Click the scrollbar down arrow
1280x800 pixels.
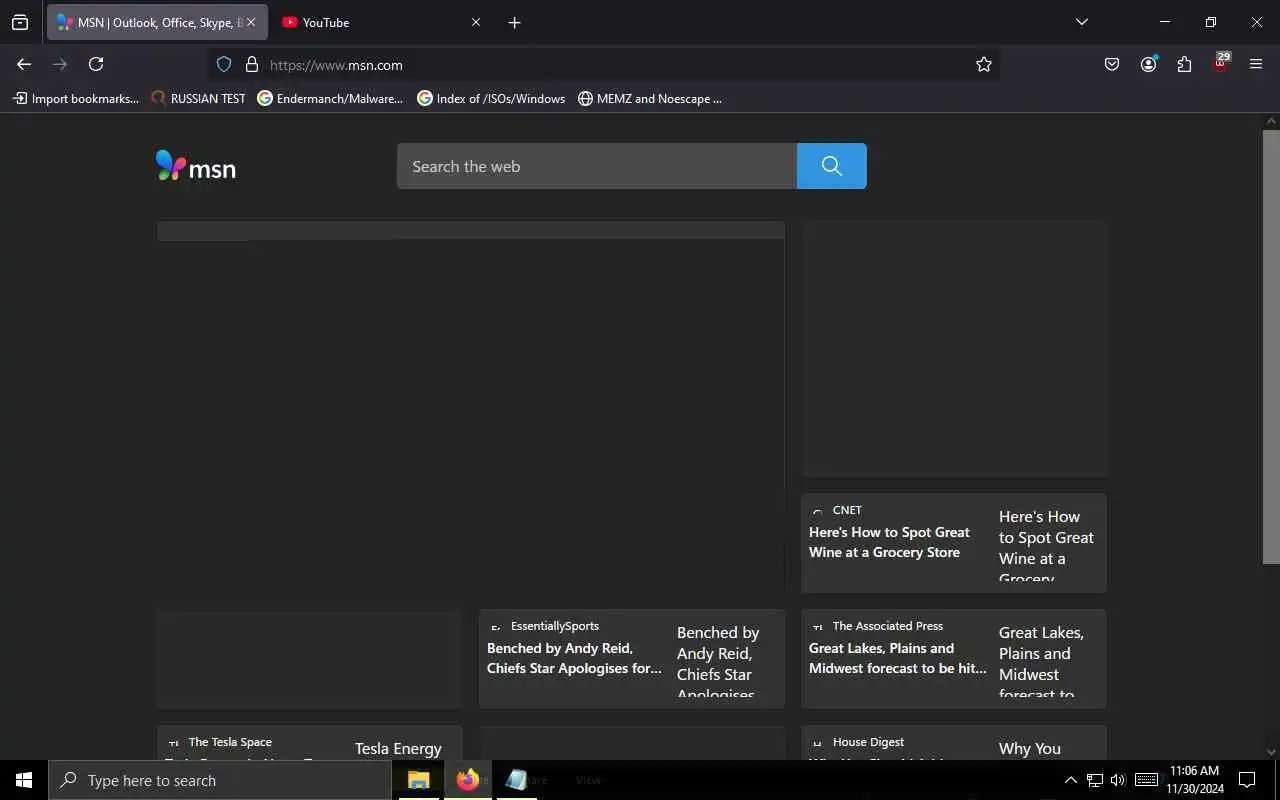pos(1271,751)
